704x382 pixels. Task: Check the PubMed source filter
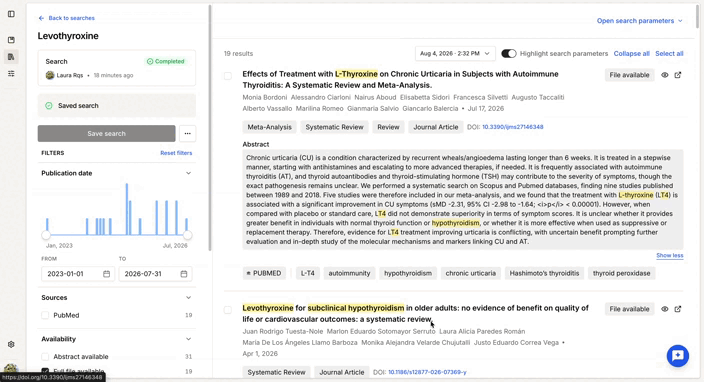pos(45,315)
